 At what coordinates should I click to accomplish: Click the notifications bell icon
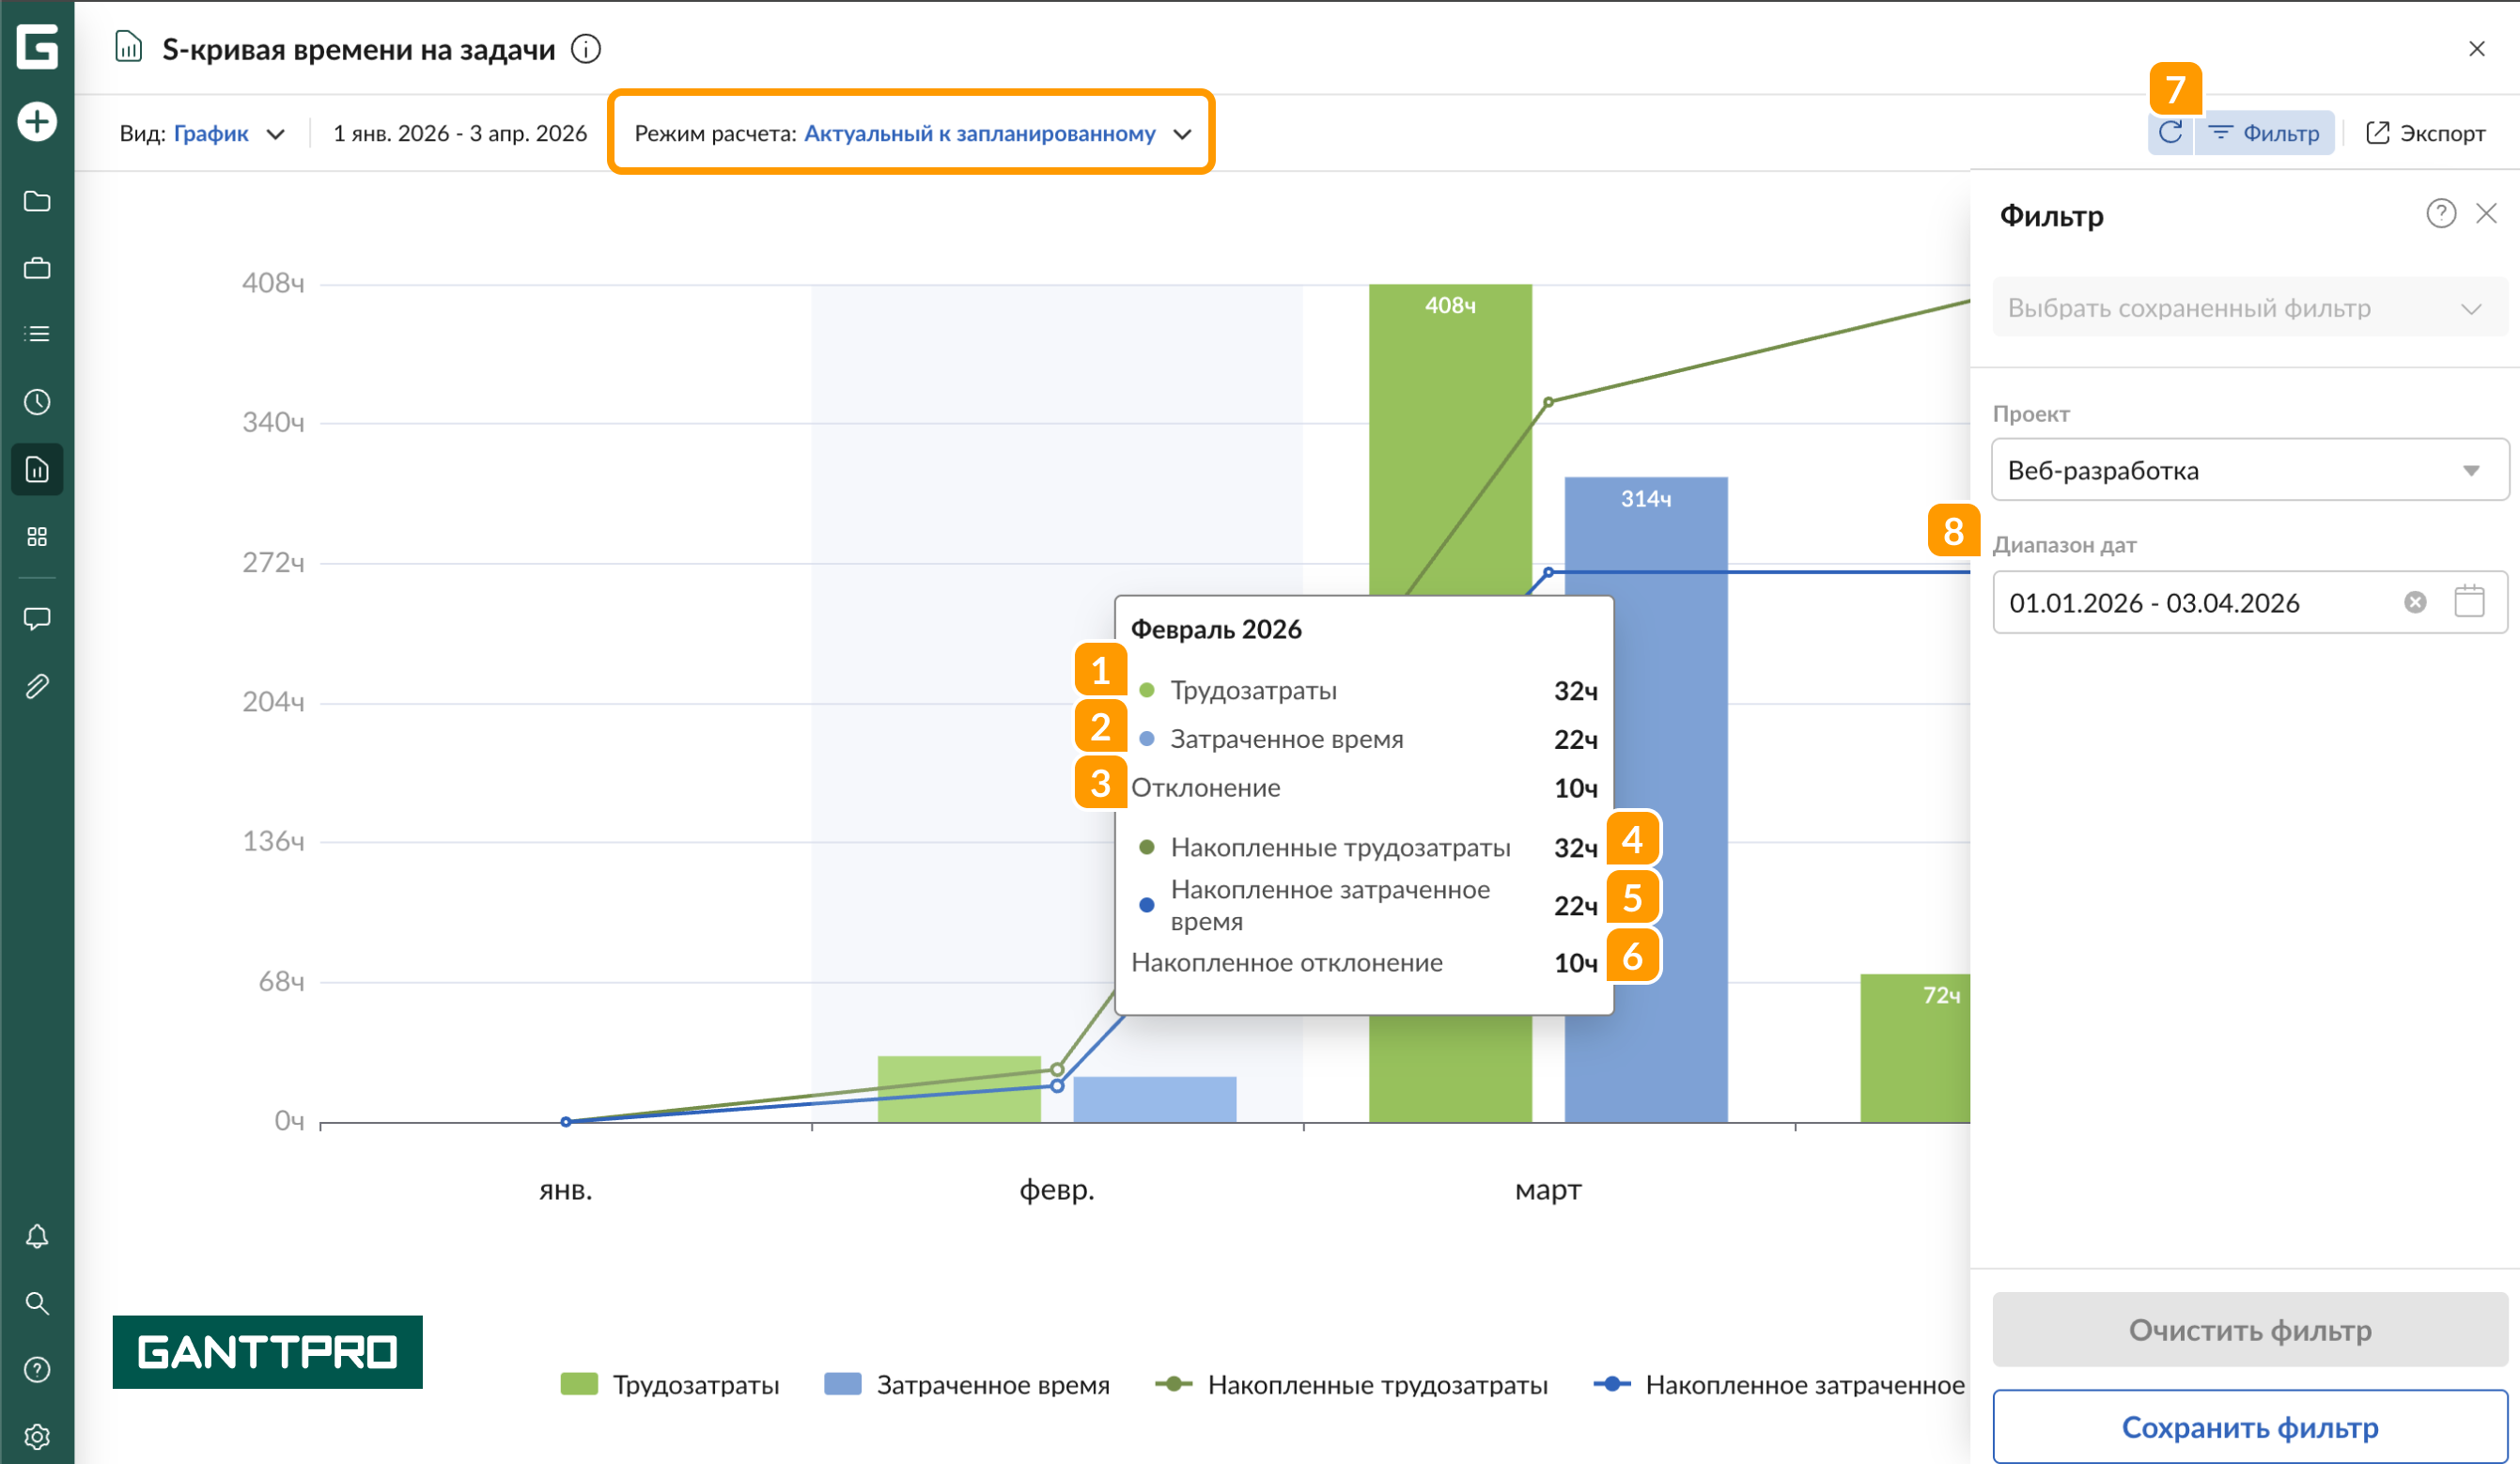click(x=37, y=1236)
